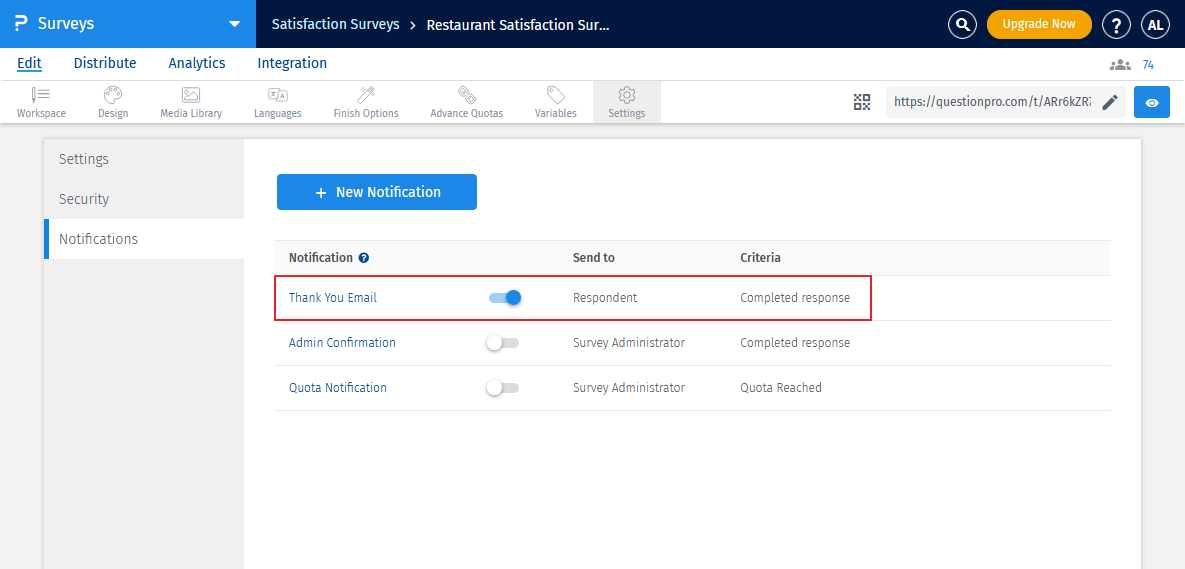Click the QR code icon
The image size is (1185, 569).
click(862, 102)
